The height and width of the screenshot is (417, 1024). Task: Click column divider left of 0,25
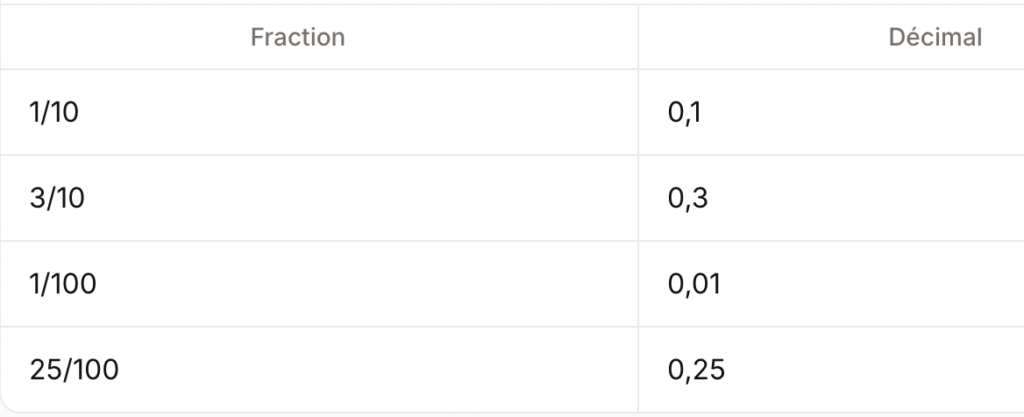(638, 370)
